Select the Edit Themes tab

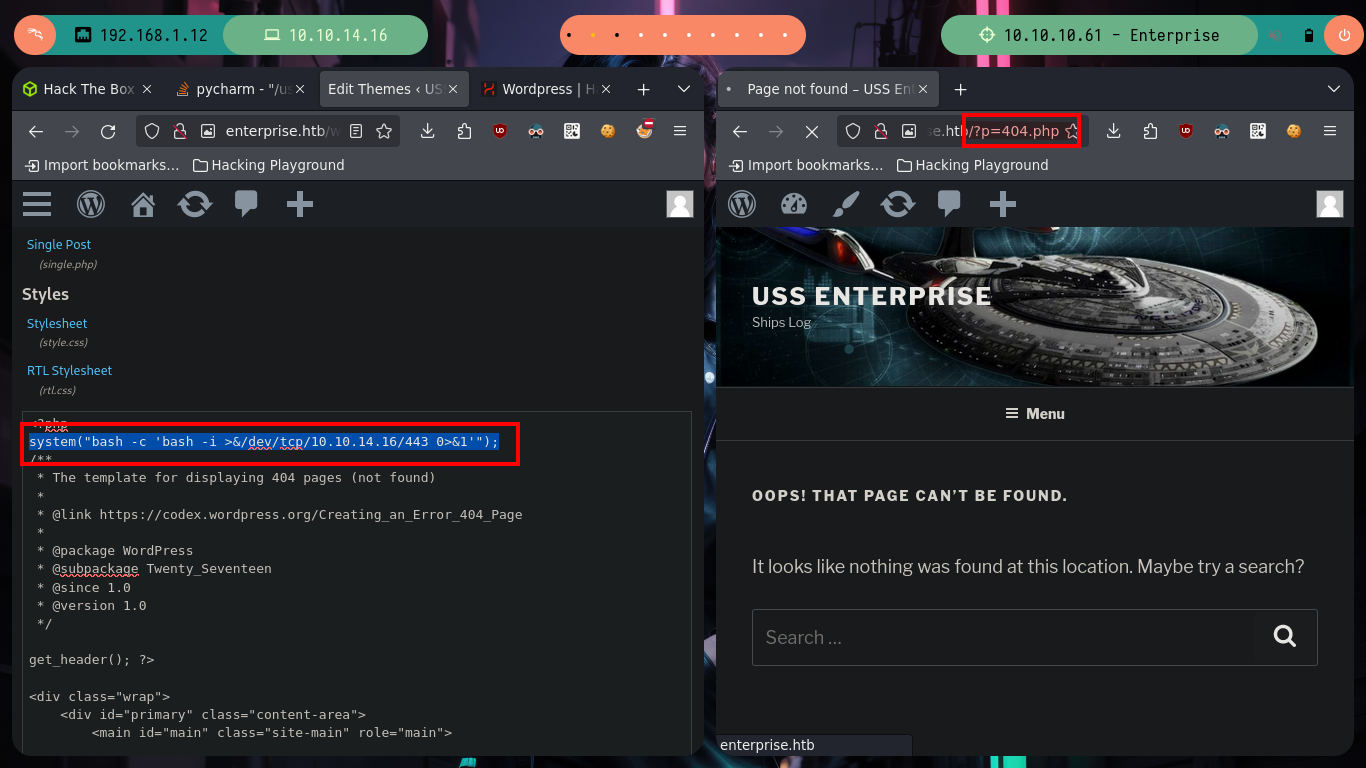point(393,89)
